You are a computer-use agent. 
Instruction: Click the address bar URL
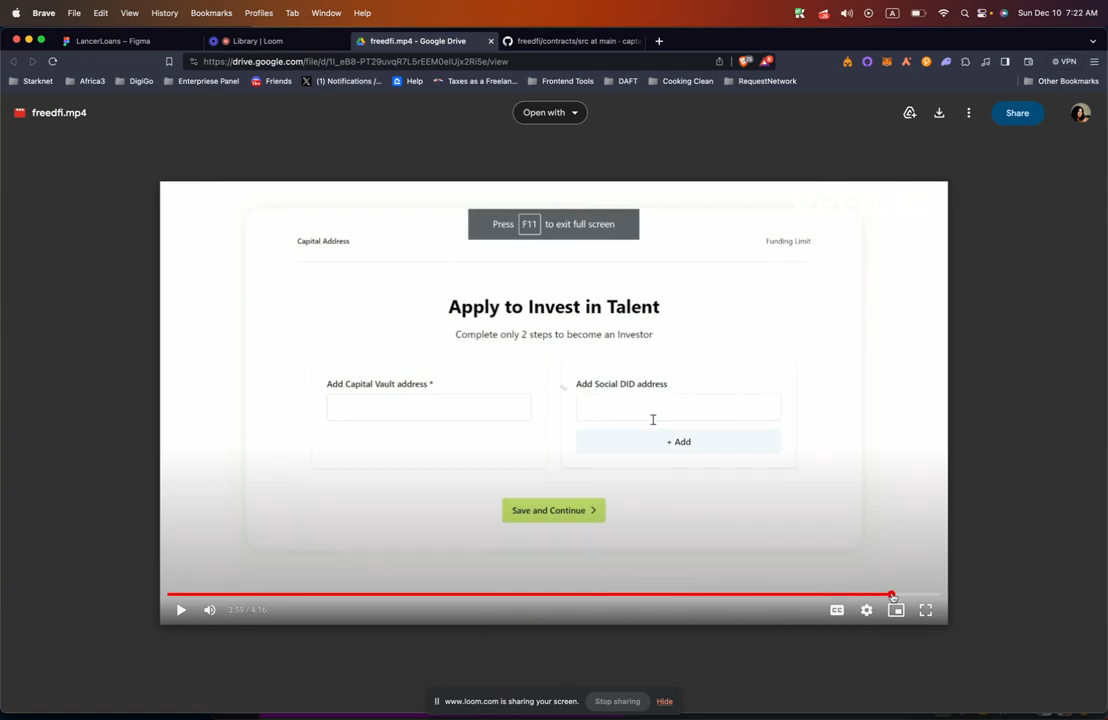click(355, 61)
